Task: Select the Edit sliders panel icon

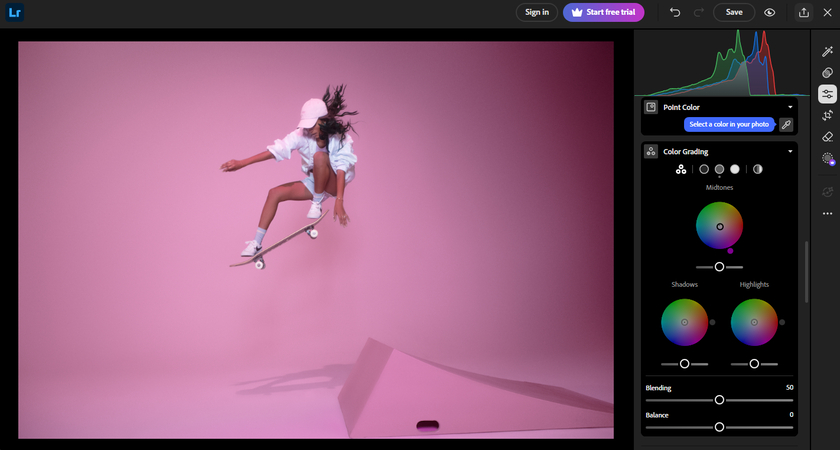Action: (828, 94)
